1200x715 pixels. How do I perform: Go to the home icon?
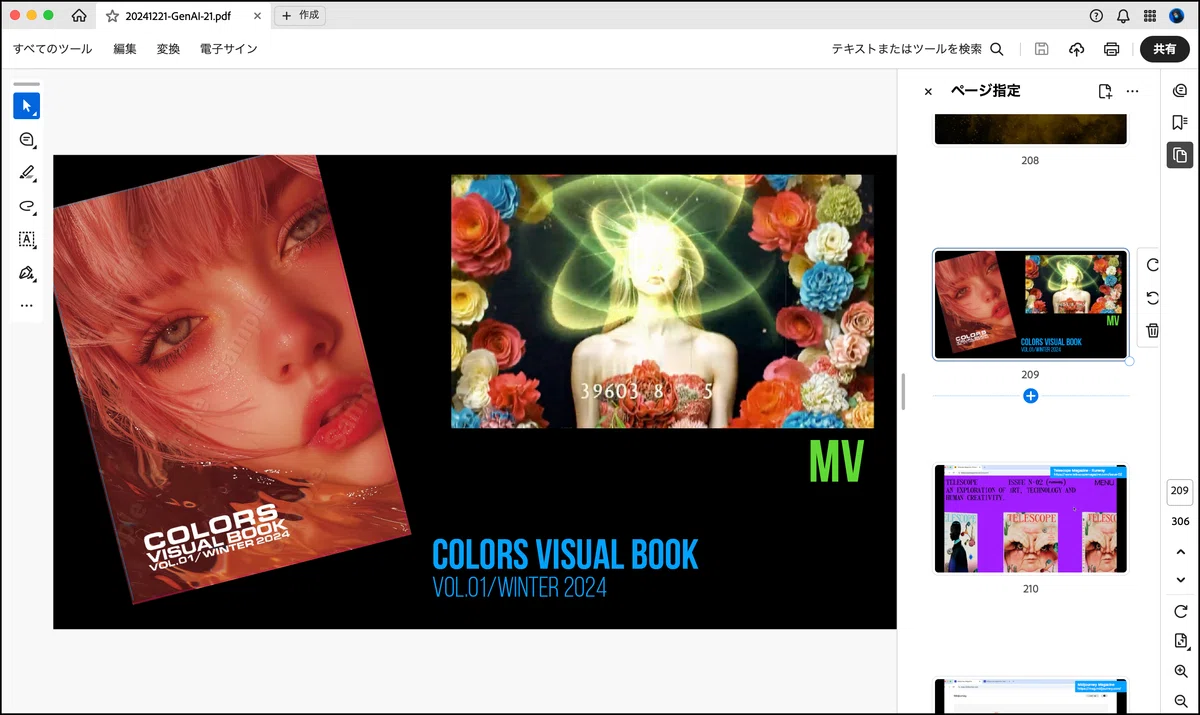click(79, 16)
